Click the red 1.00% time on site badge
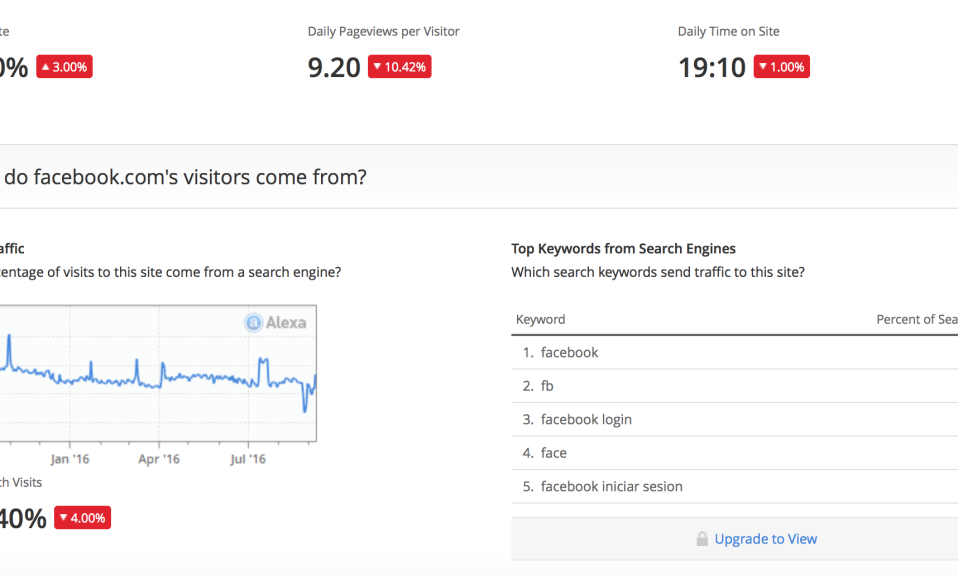958x575 pixels. click(781, 67)
